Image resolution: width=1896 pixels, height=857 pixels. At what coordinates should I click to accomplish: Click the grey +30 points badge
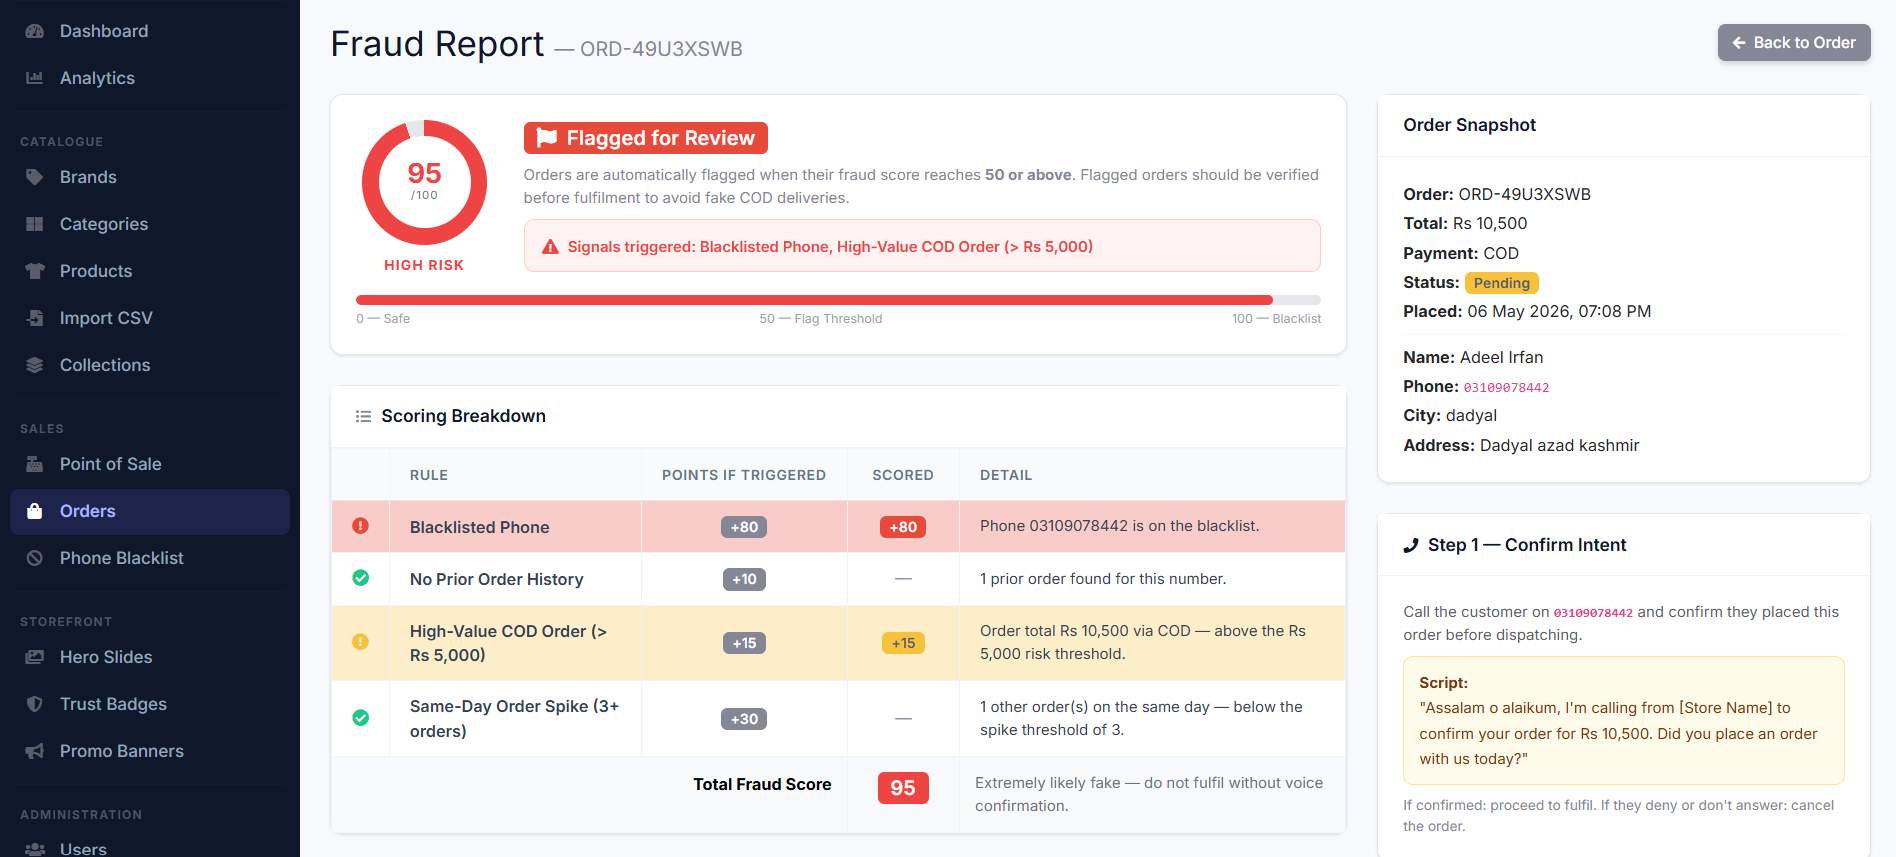click(x=744, y=719)
